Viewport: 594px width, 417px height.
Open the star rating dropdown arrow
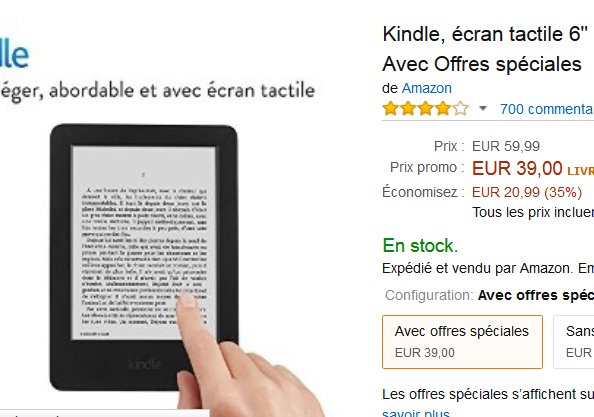pyautogui.click(x=483, y=109)
